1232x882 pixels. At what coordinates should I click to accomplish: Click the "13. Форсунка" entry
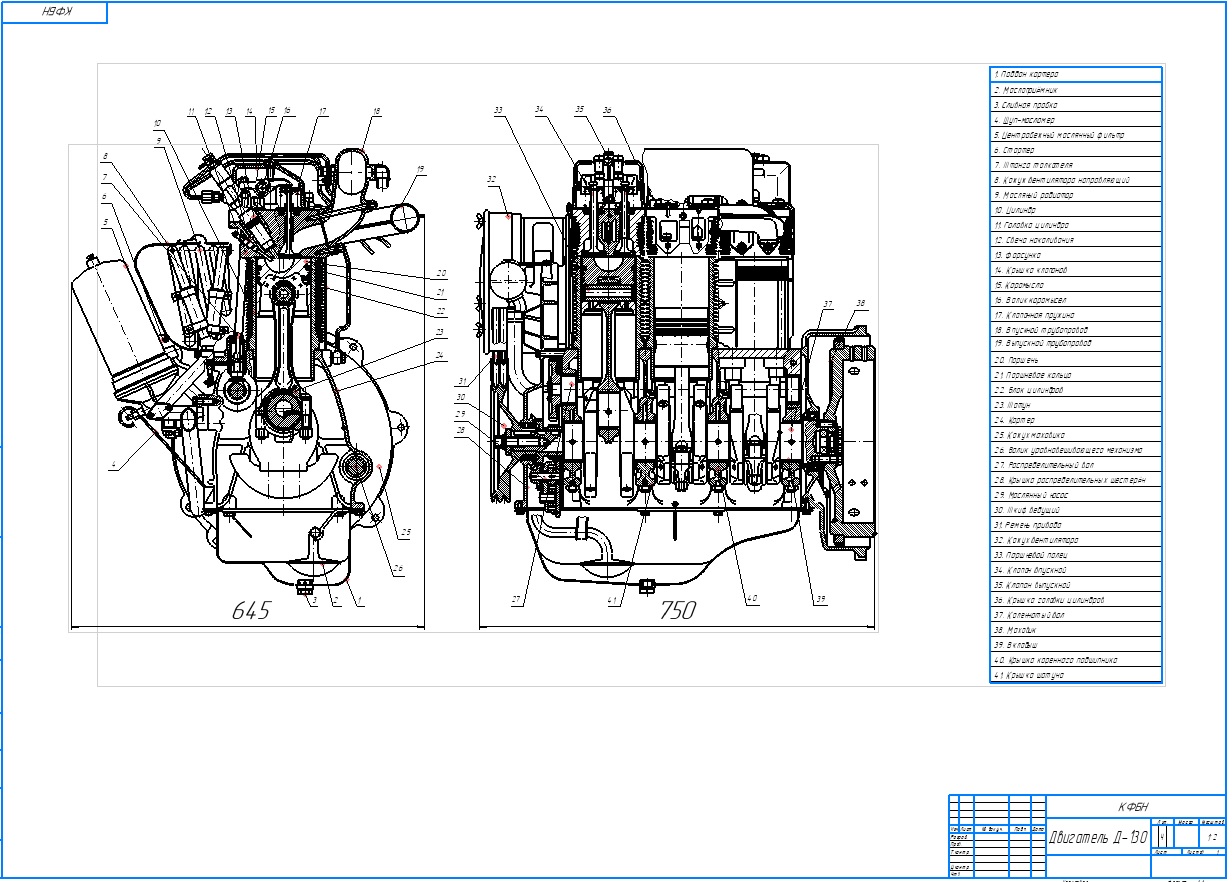1076,254
